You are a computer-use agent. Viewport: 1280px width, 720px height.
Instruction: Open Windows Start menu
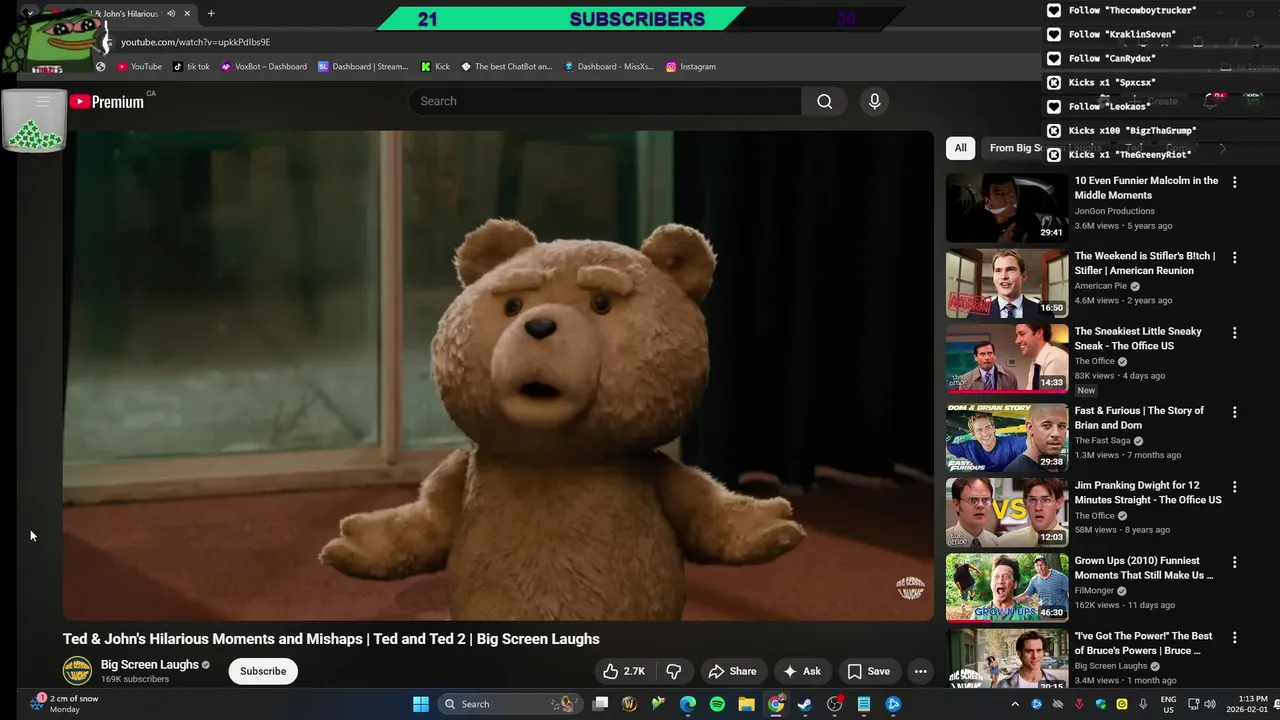pyautogui.click(x=420, y=704)
